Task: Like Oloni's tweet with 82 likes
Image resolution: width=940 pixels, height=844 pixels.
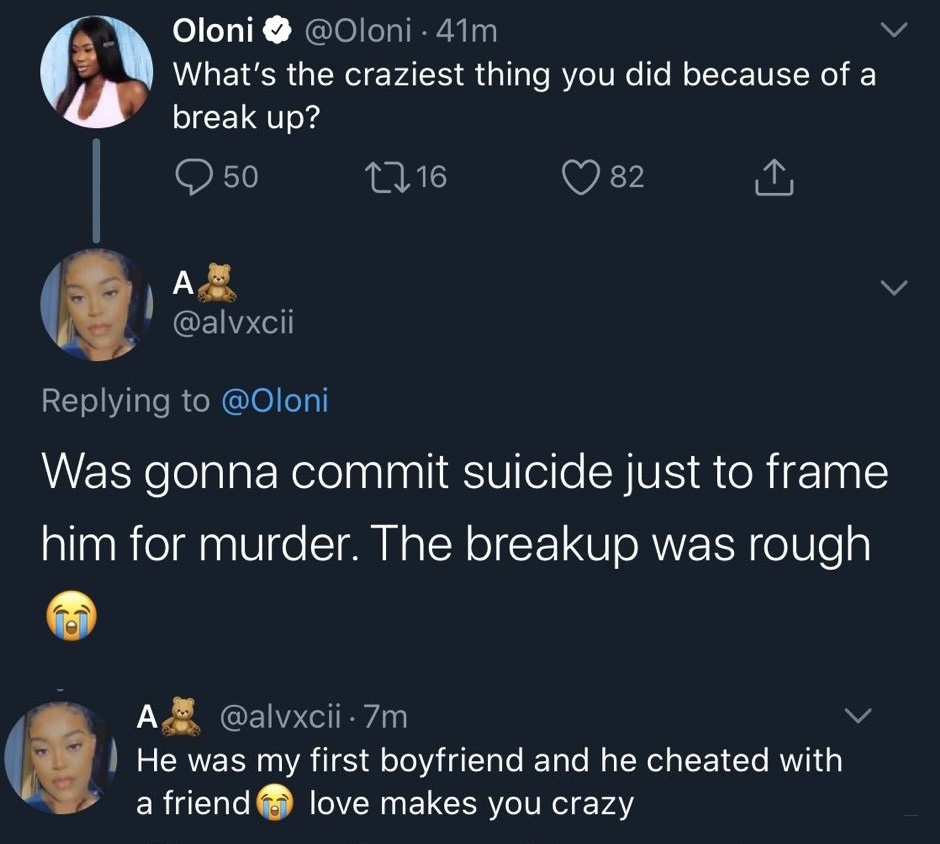Action: [x=579, y=177]
